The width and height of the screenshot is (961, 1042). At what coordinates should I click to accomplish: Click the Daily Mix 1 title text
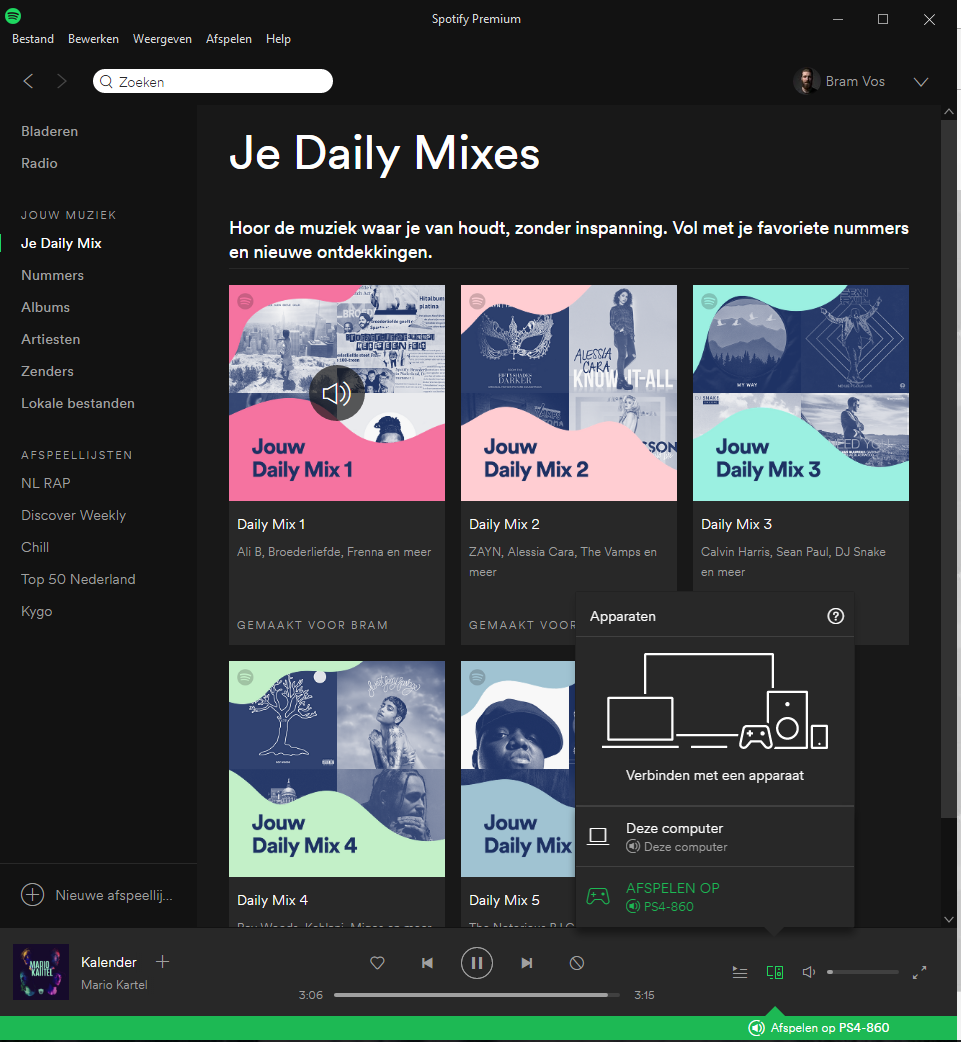(x=271, y=524)
